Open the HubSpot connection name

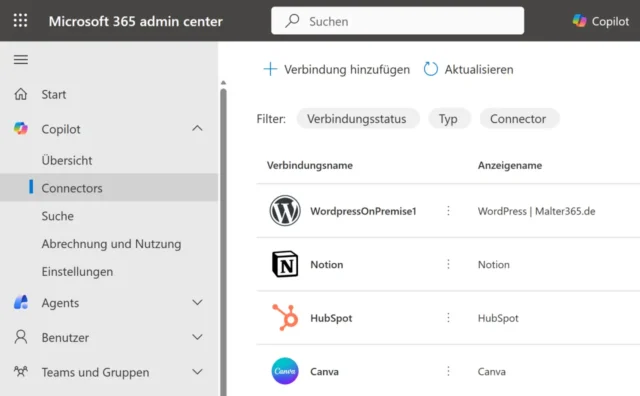point(331,318)
